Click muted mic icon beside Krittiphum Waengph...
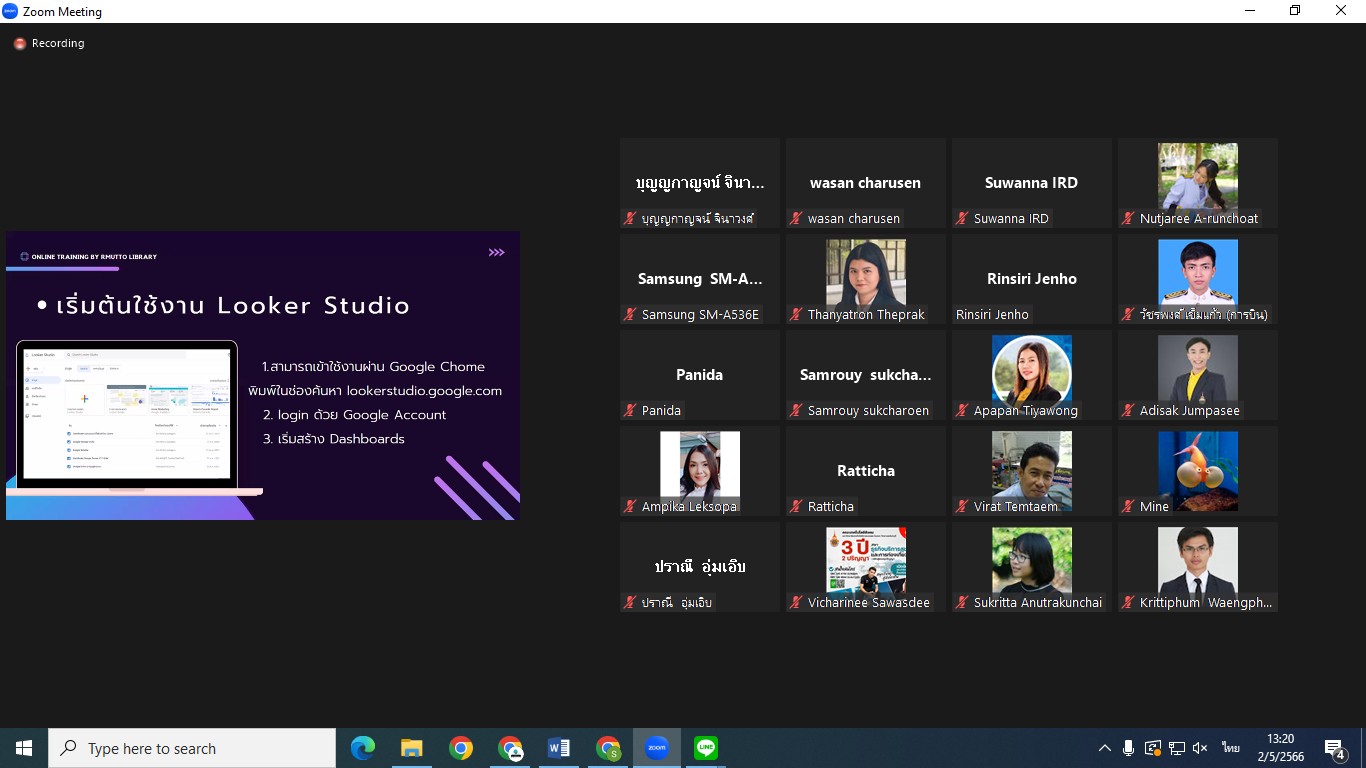The height and width of the screenshot is (768, 1366). pyautogui.click(x=1128, y=602)
